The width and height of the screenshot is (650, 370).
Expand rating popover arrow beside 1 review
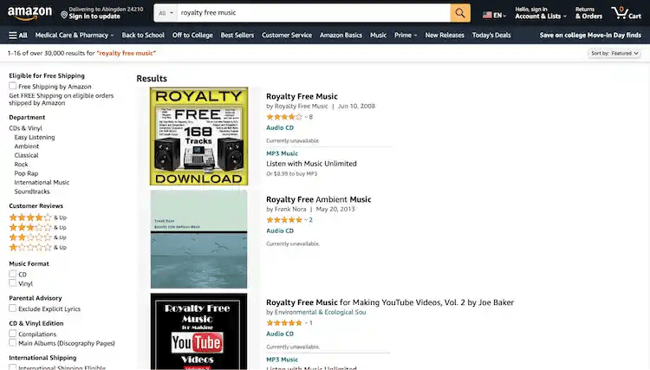click(306, 323)
